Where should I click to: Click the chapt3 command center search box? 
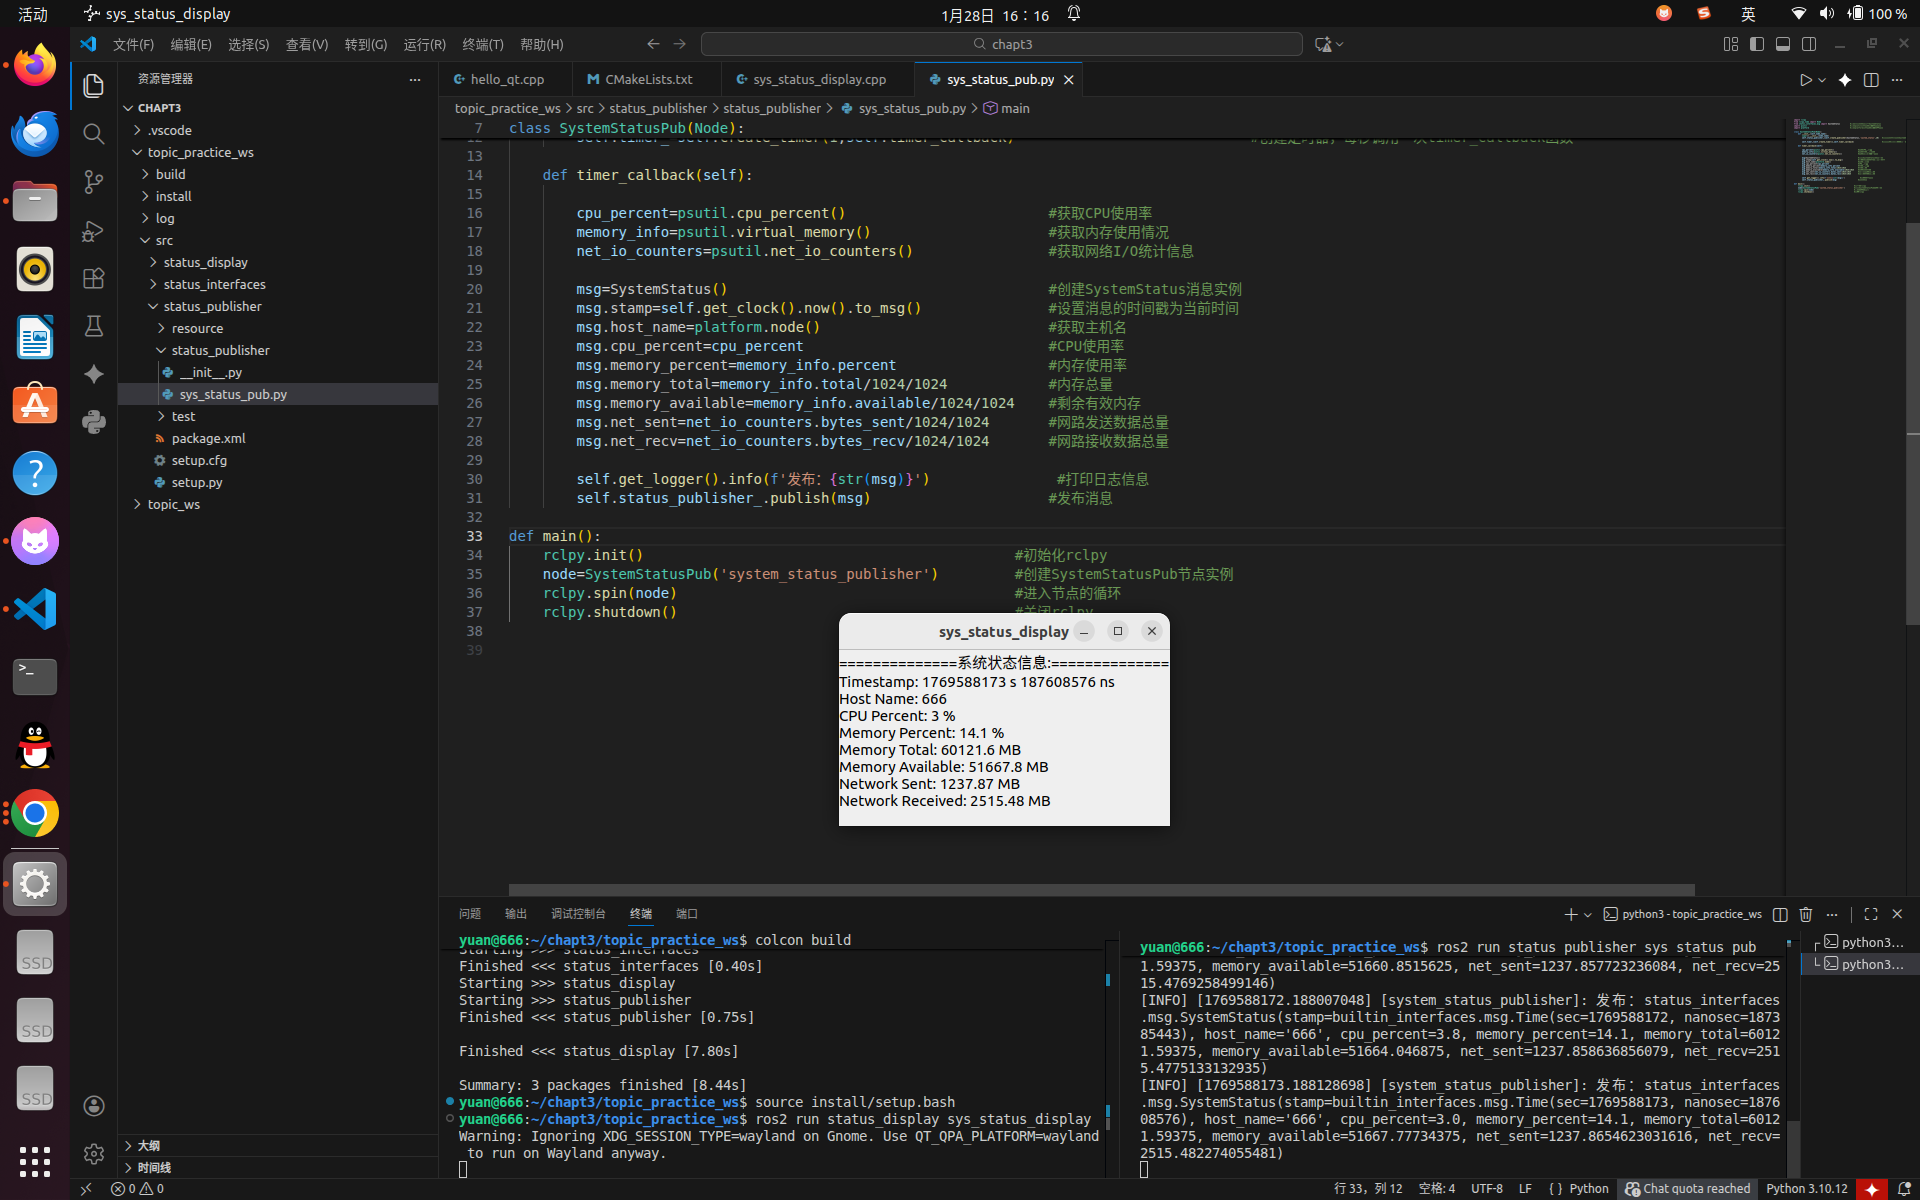coord(1001,44)
